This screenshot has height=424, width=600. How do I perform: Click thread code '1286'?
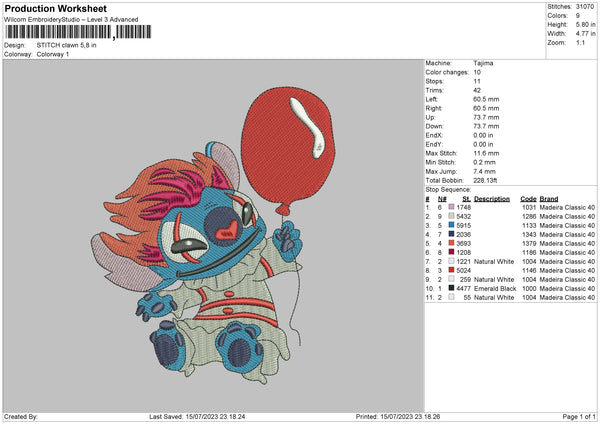point(529,216)
